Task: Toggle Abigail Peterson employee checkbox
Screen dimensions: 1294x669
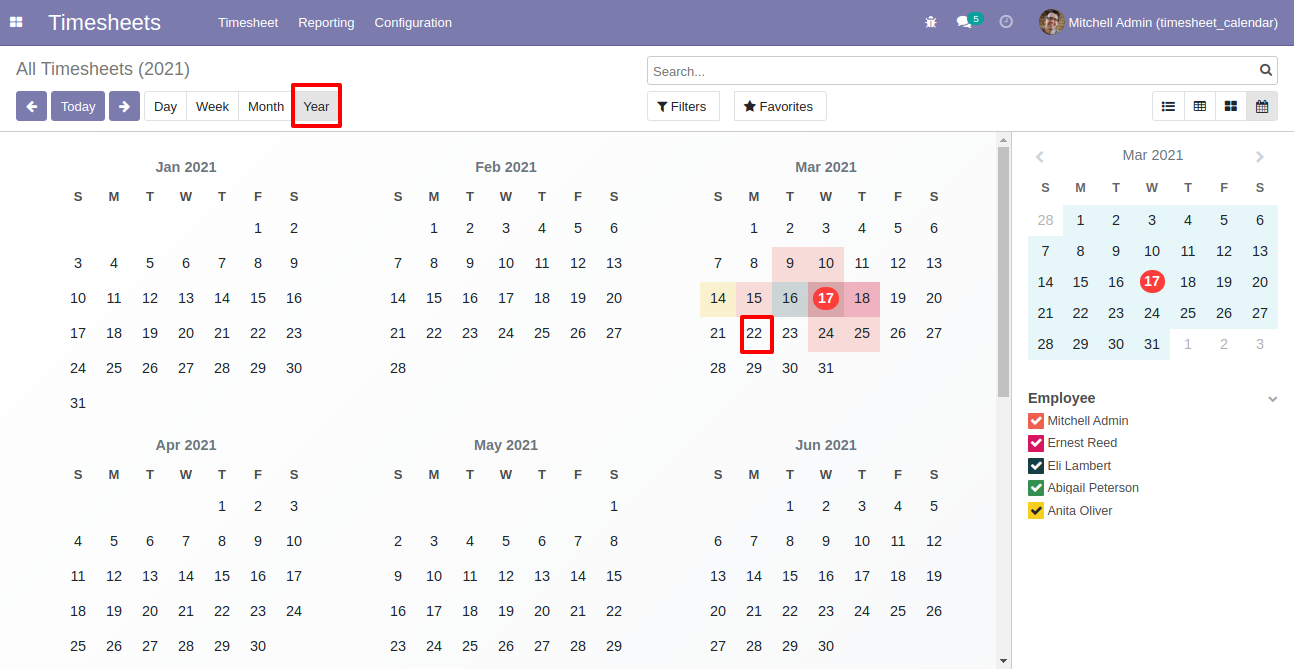Action: tap(1036, 488)
